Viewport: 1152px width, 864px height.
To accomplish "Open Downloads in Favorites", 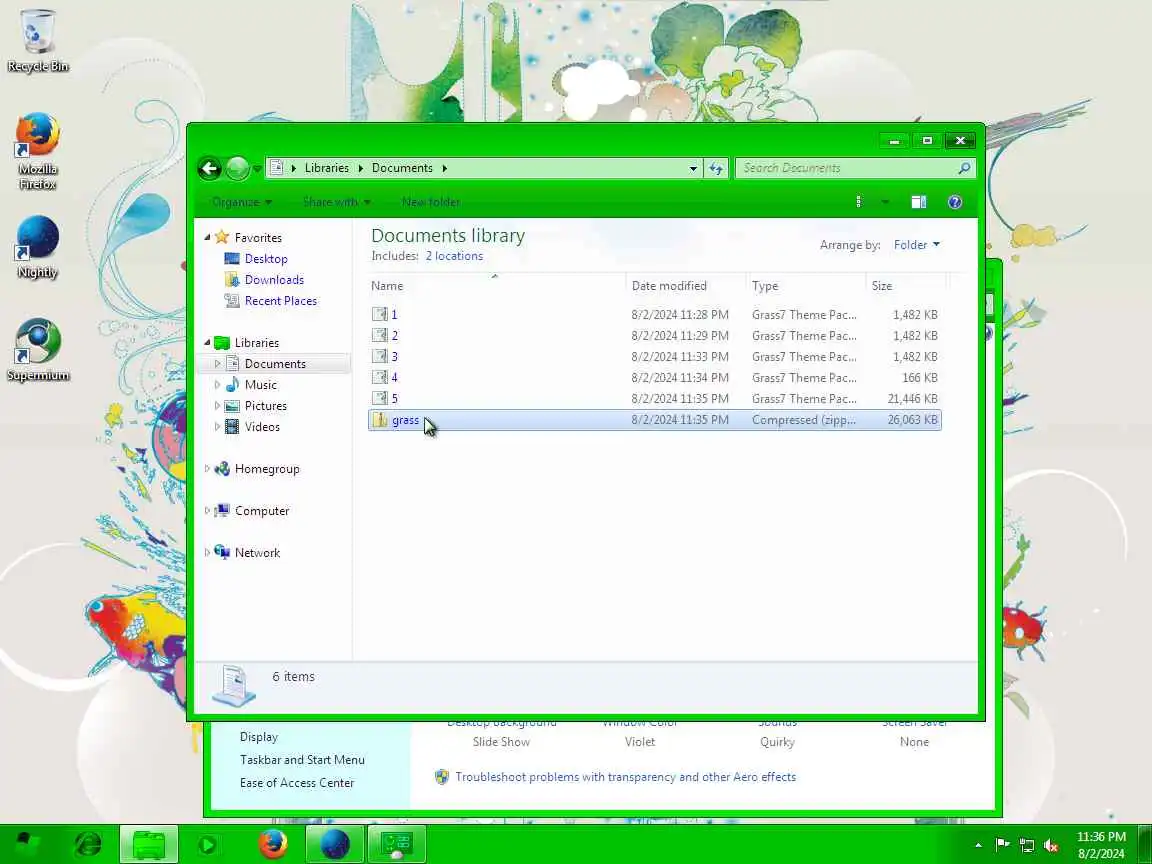I will coord(274,280).
